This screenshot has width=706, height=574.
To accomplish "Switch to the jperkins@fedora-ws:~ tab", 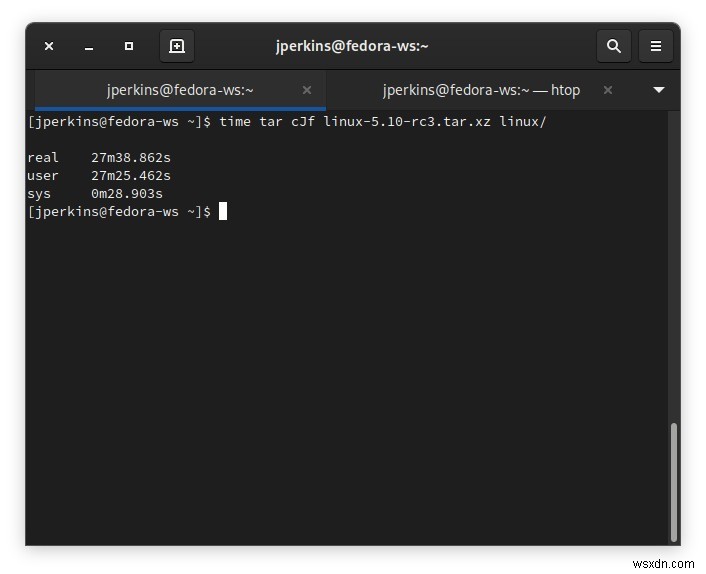I will pyautogui.click(x=180, y=90).
